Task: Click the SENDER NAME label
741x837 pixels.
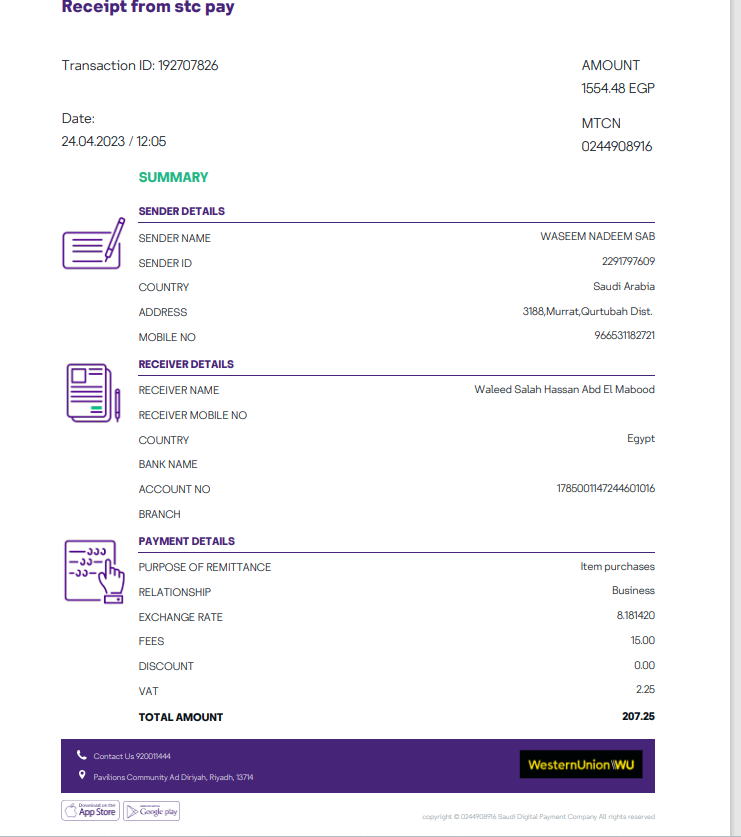Action: click(x=175, y=239)
